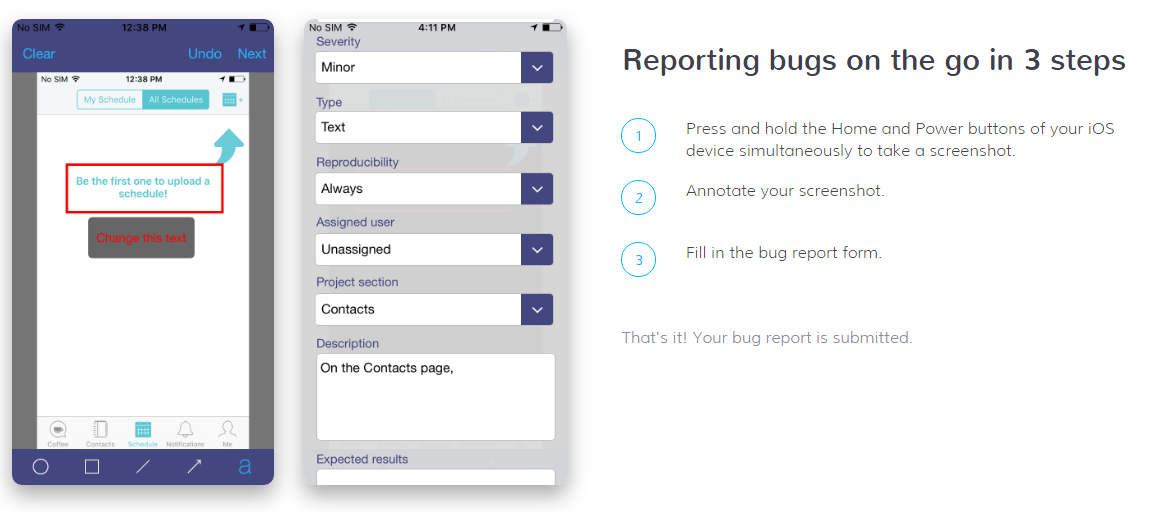Tap the Coffee tab icon
Image resolution: width=1163 pixels, height=512 pixels.
(58, 432)
